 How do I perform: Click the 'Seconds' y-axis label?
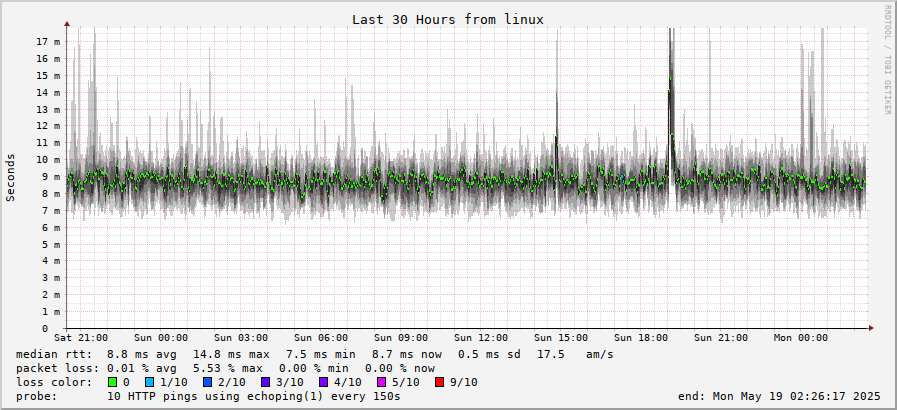pos(10,177)
